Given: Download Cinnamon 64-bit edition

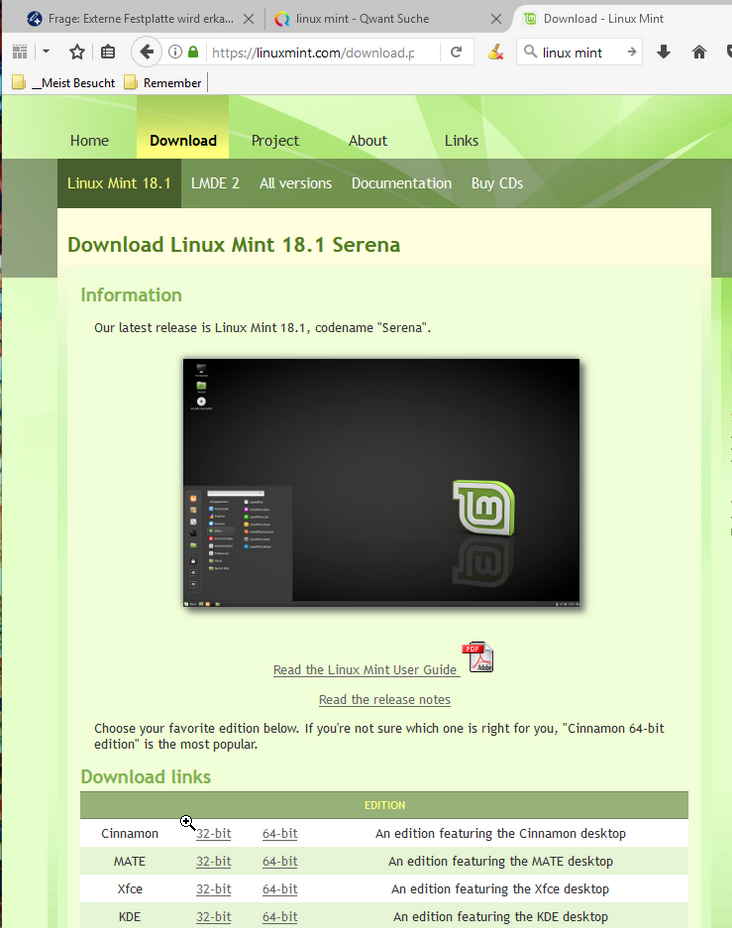Looking at the screenshot, I should pyautogui.click(x=280, y=833).
